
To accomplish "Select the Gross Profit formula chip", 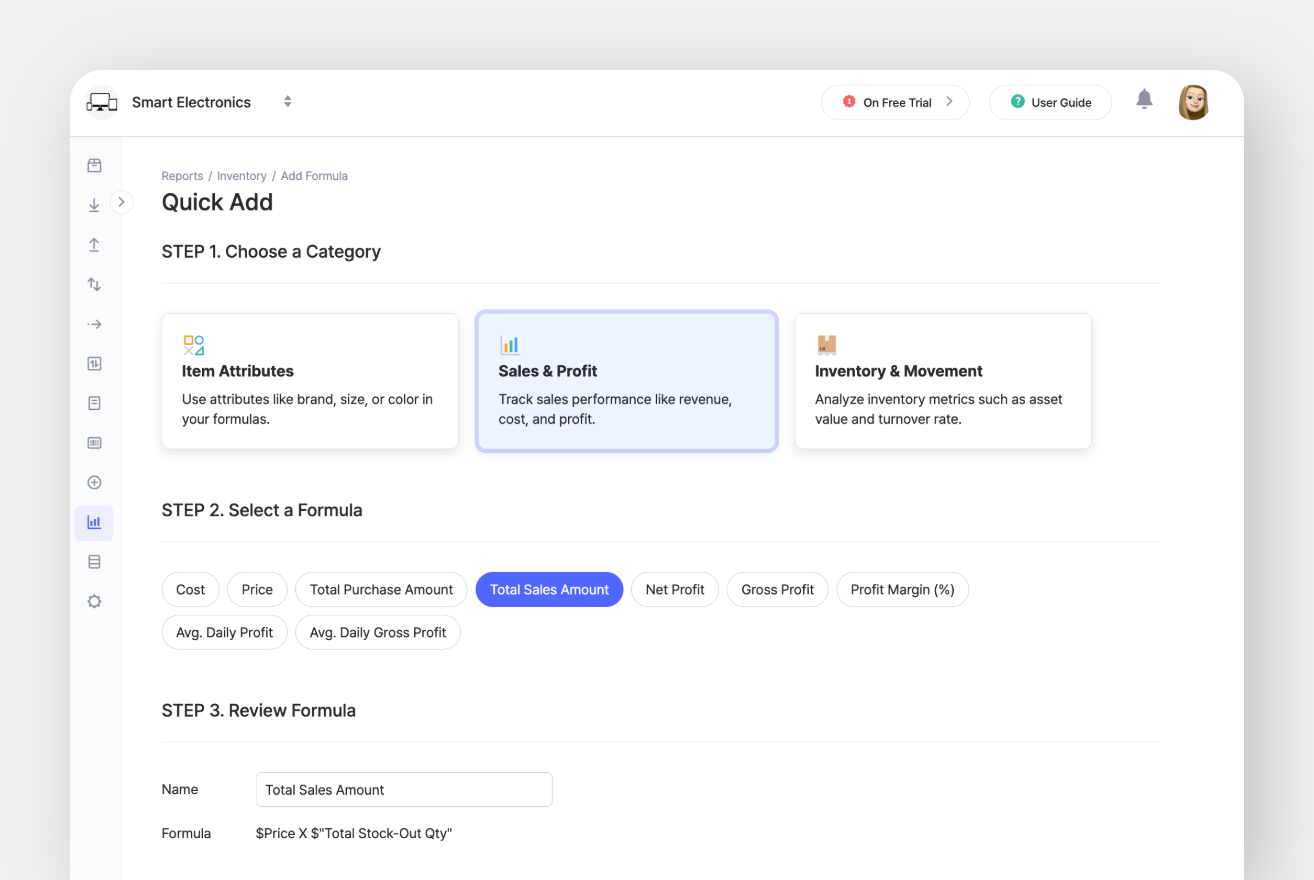I will pyautogui.click(x=777, y=589).
